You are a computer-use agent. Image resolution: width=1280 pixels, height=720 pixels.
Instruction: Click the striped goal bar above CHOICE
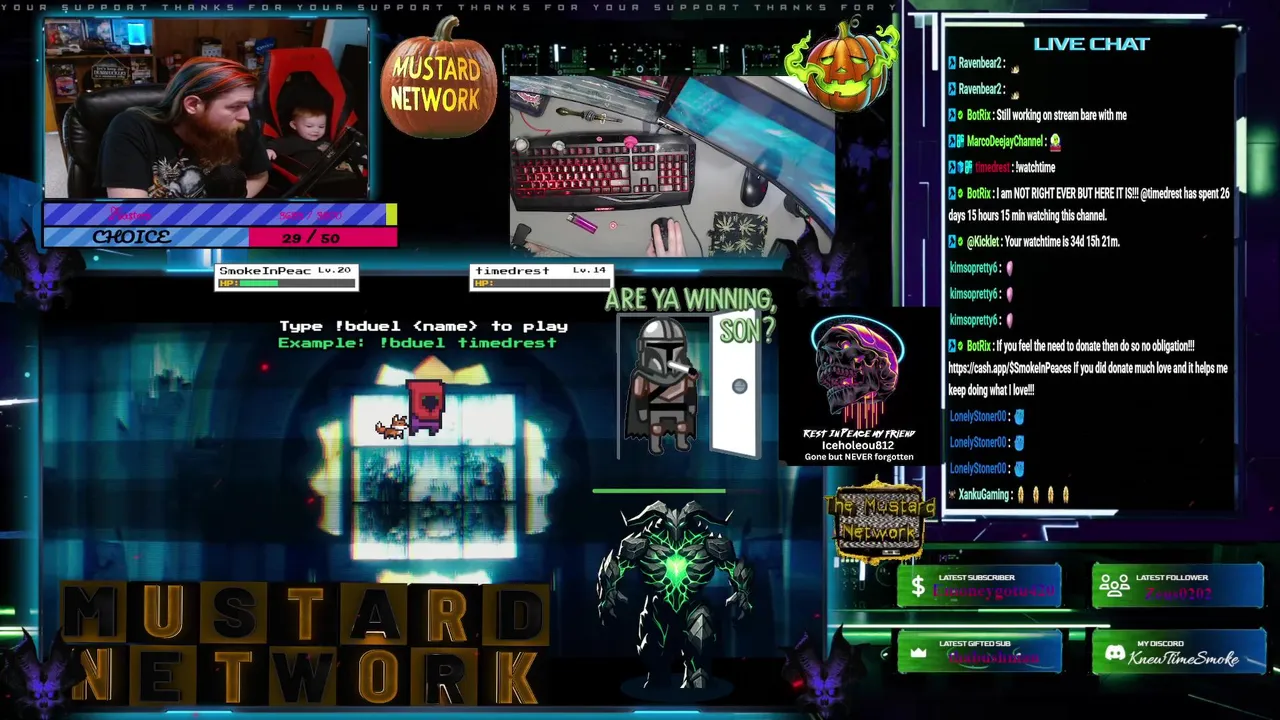(x=220, y=214)
